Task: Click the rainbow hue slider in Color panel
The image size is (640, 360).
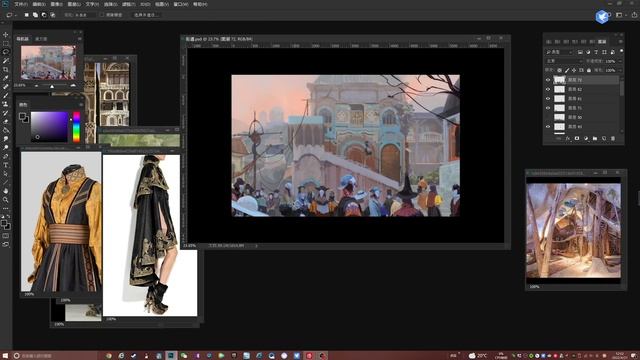Action: point(76,127)
